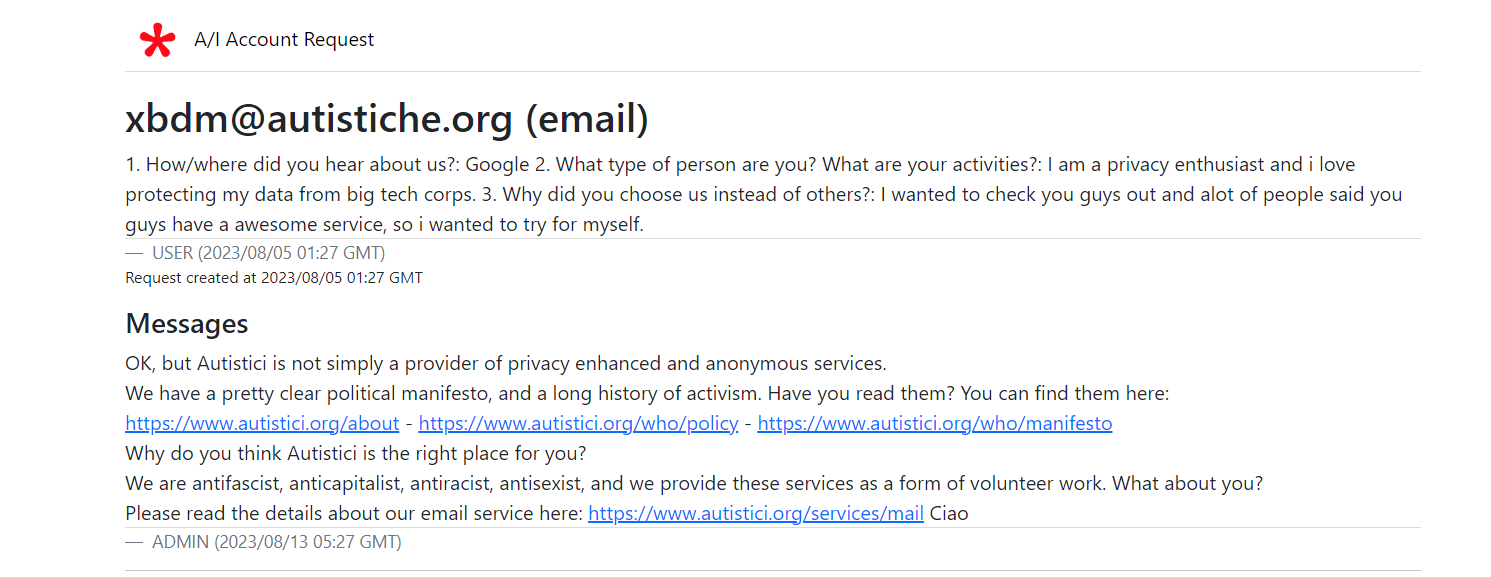Click the line starting 'OK, but Autistici'
Viewport: 1491px width, 577px height.
[x=506, y=363]
